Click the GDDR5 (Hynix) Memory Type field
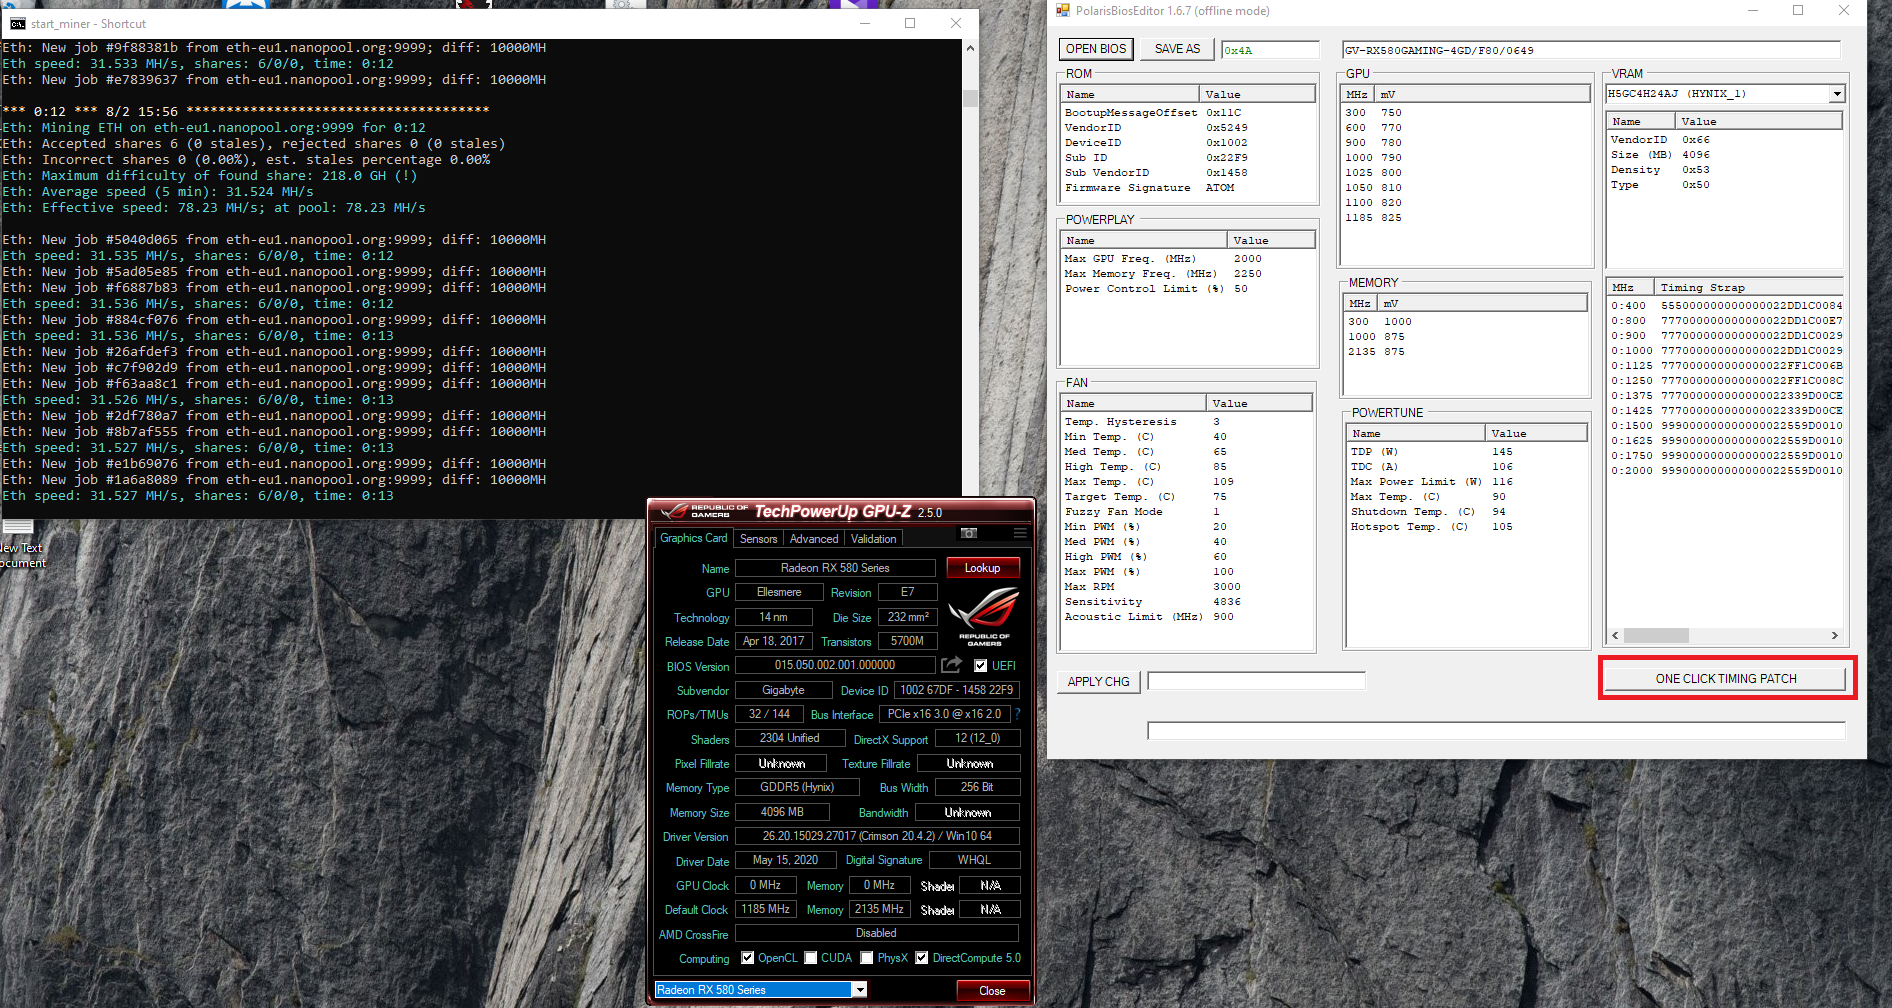 pyautogui.click(x=797, y=787)
